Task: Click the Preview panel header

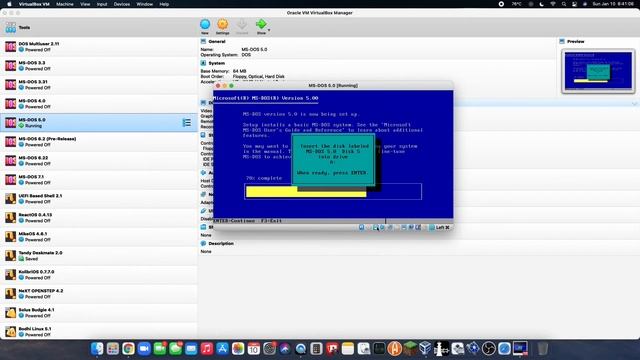Action: [576, 42]
